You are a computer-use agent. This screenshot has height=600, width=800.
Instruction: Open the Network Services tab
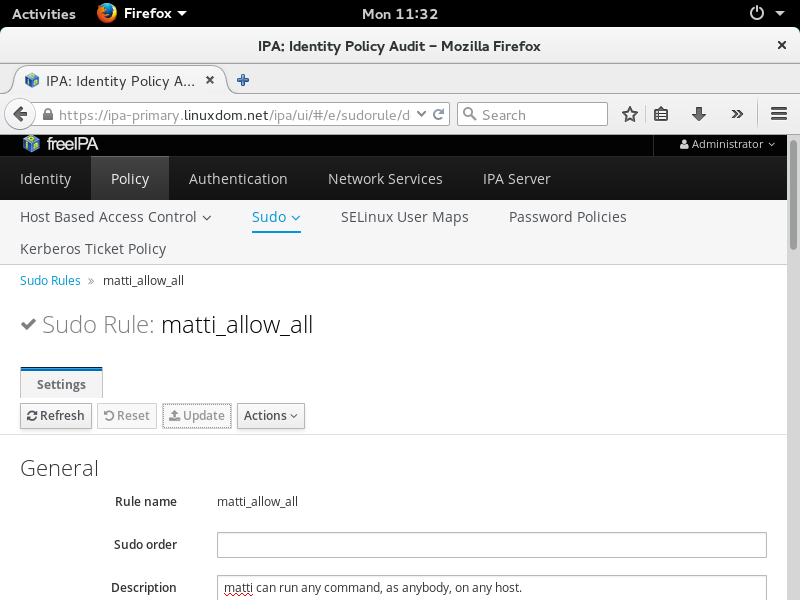click(385, 179)
